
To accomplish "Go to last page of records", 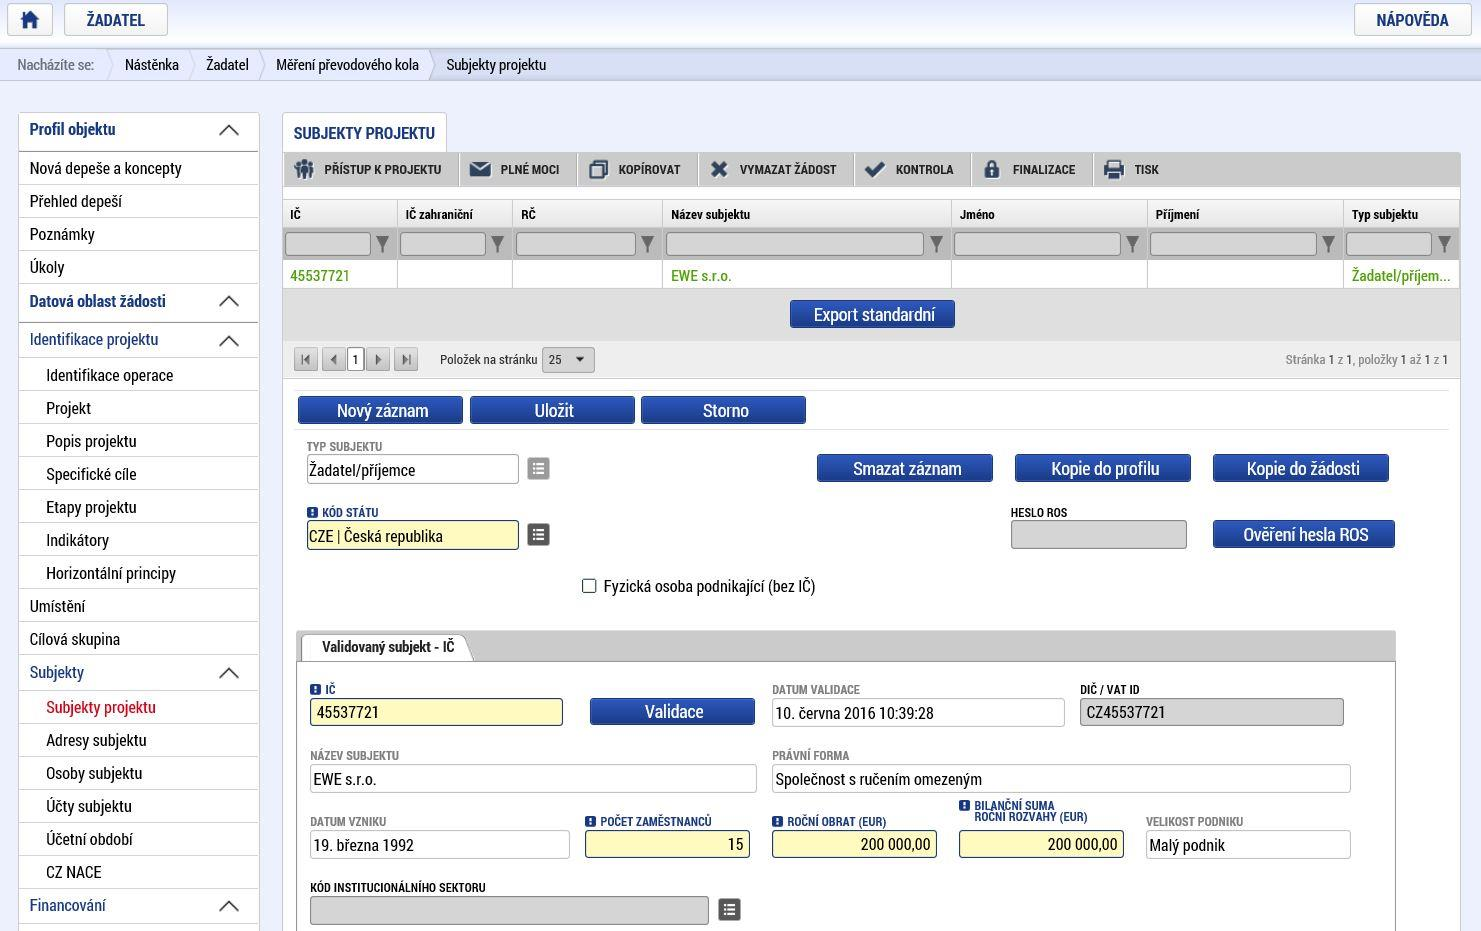I will (405, 359).
